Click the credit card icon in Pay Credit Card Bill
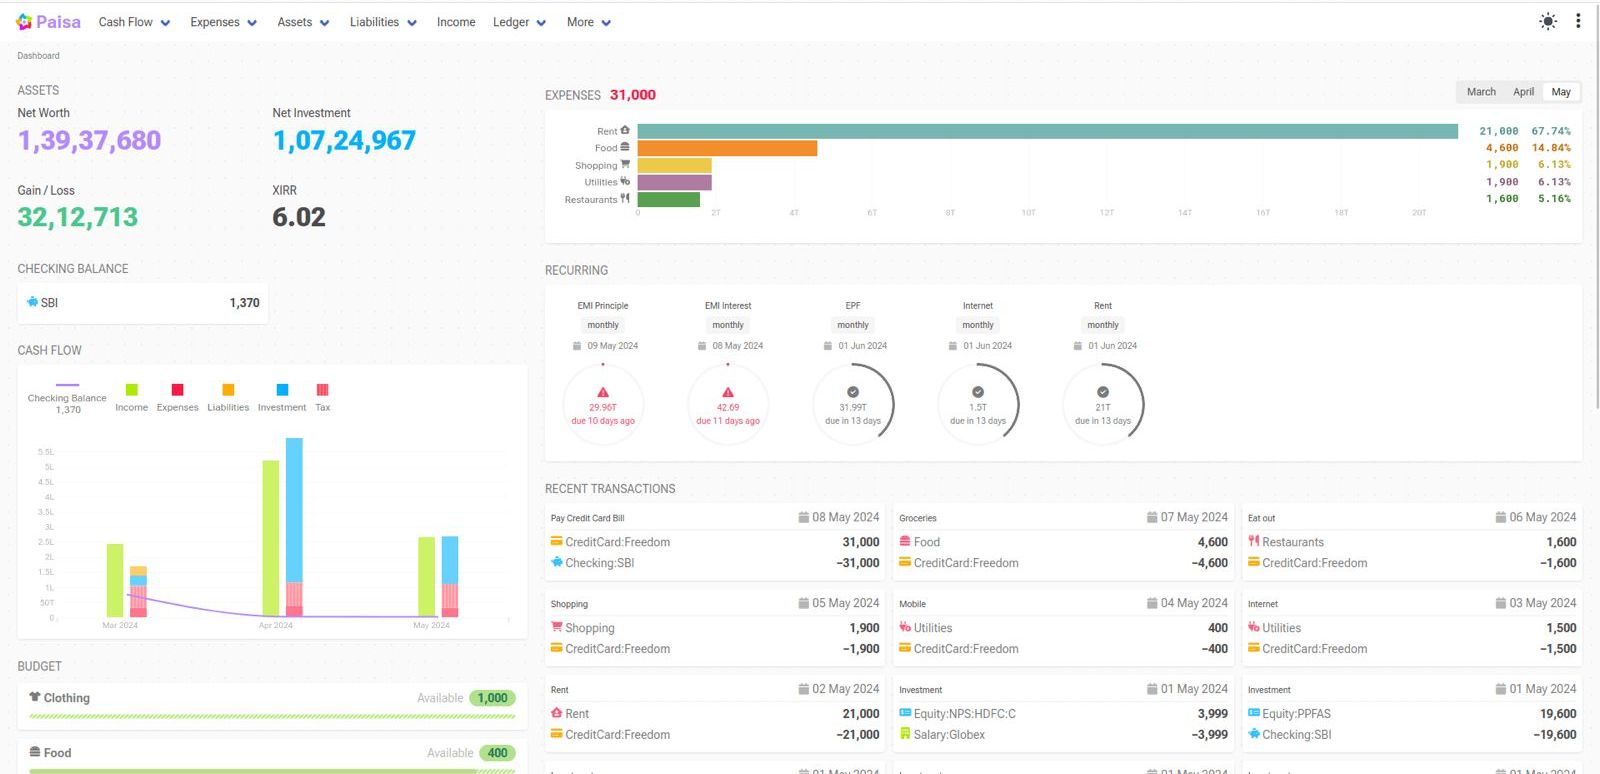The image size is (1600, 774). pos(556,541)
